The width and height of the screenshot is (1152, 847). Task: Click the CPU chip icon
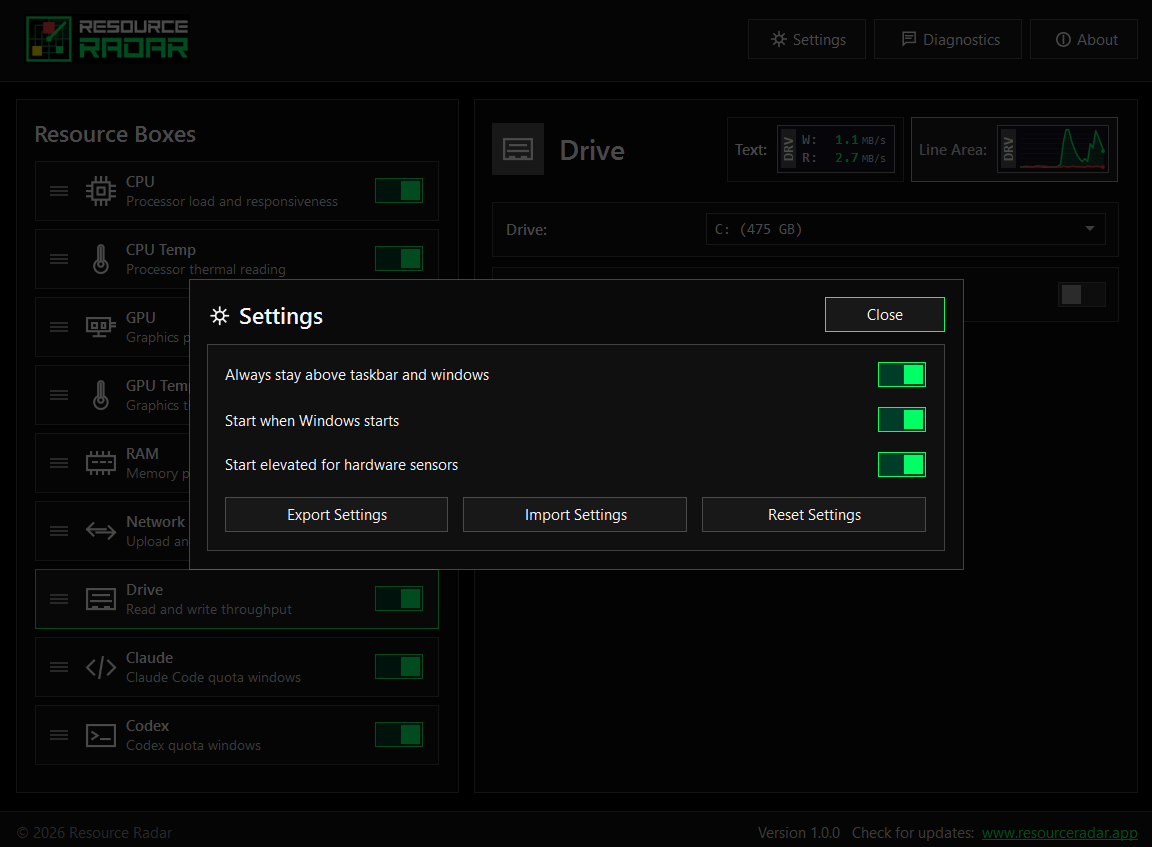point(101,191)
